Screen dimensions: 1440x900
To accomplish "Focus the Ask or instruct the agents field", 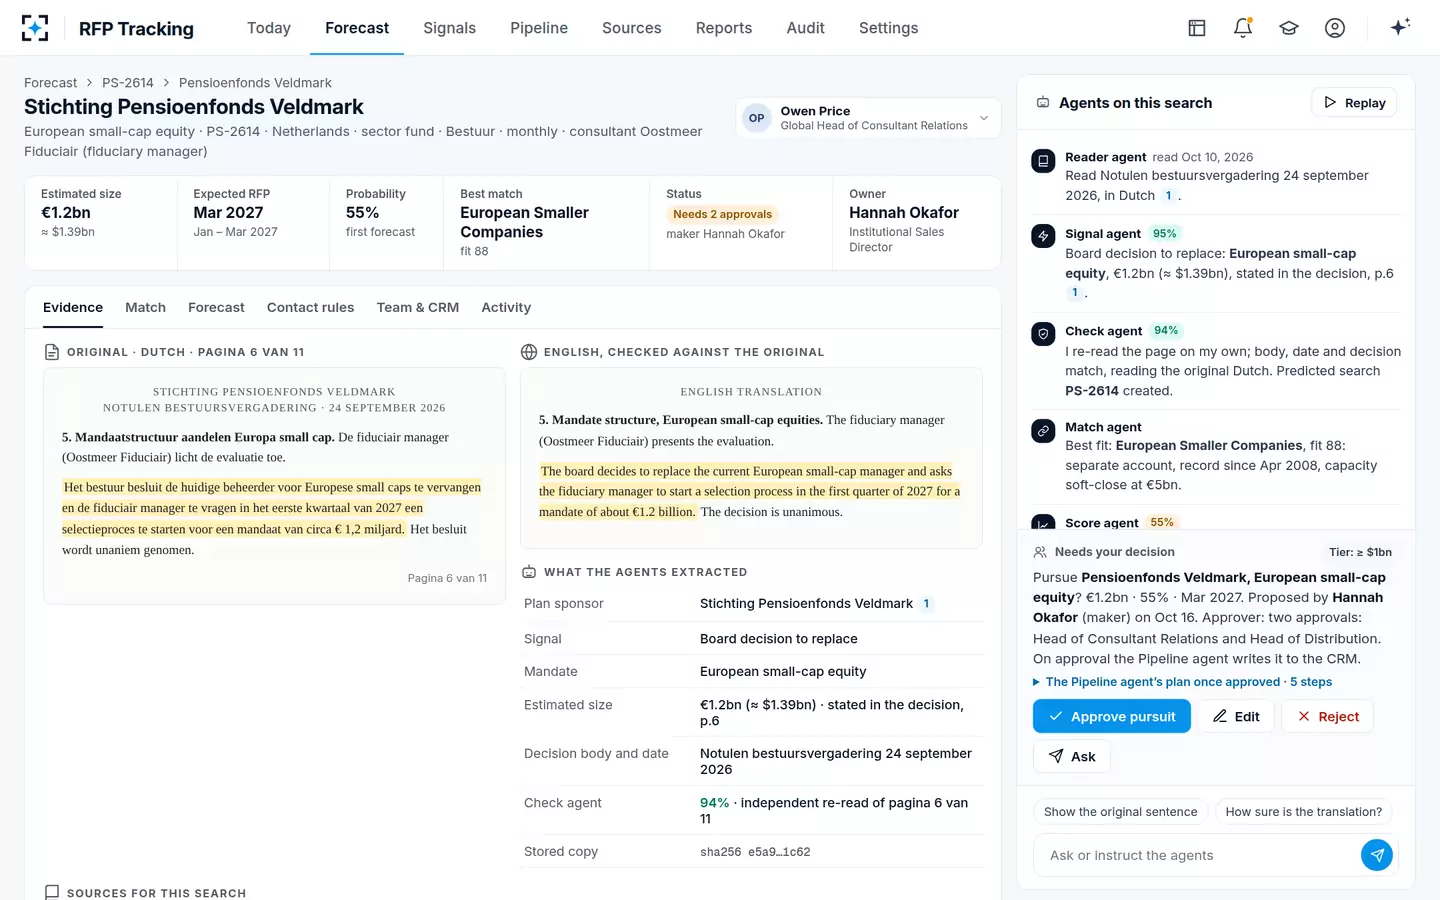I will (1199, 855).
